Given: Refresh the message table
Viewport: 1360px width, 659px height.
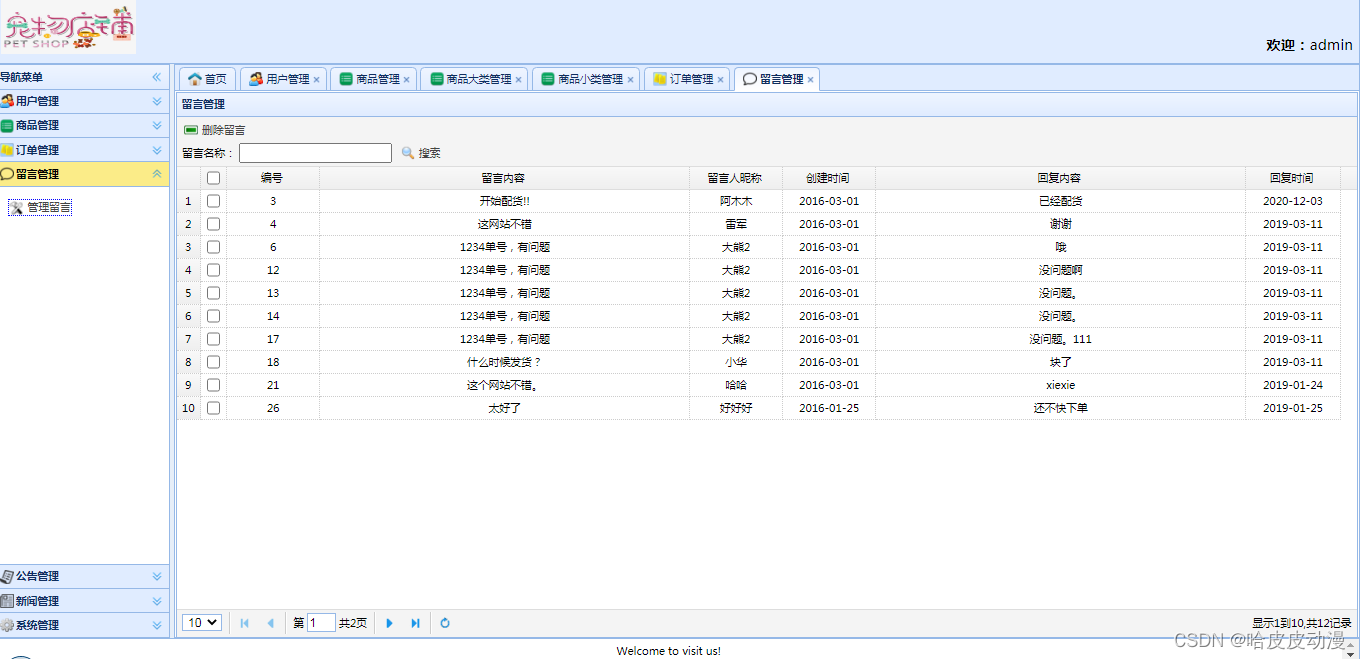Looking at the screenshot, I should tap(445, 623).
